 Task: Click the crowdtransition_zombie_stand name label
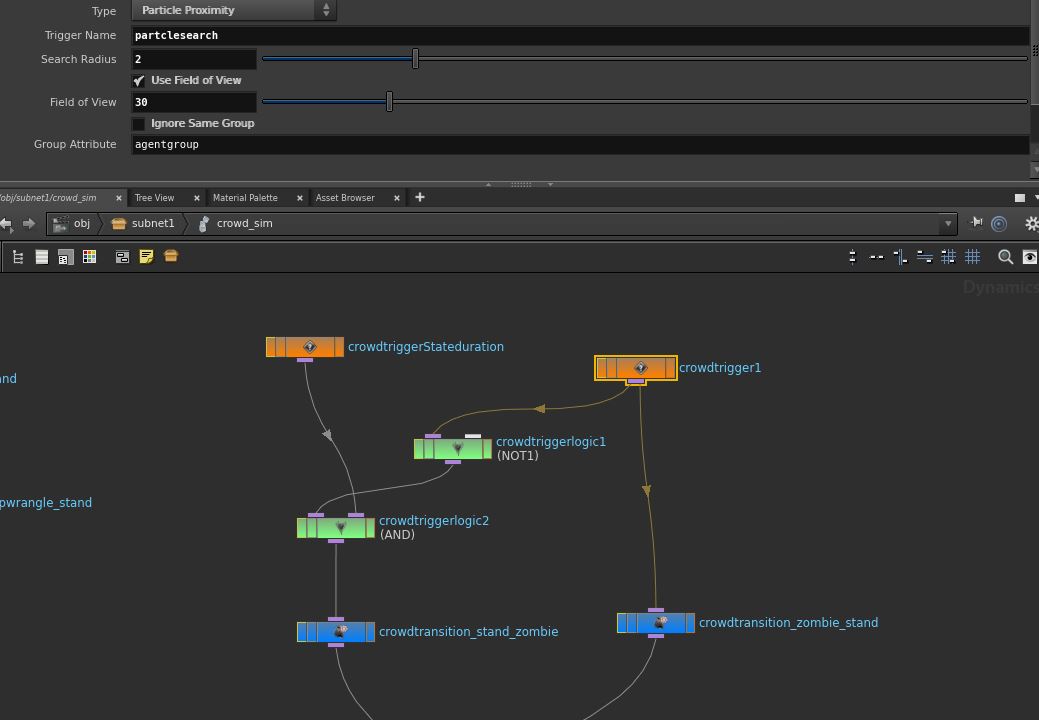pos(789,623)
